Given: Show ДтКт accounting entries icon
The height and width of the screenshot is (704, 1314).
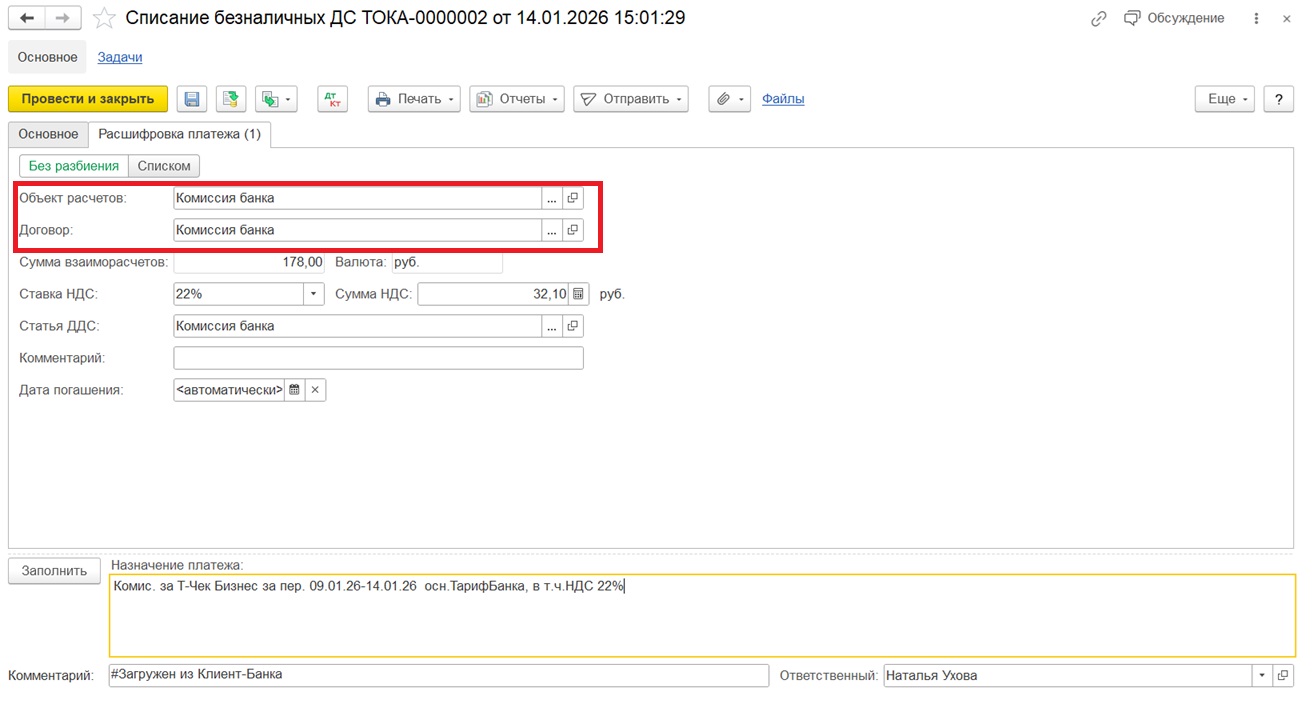Looking at the screenshot, I should [332, 99].
